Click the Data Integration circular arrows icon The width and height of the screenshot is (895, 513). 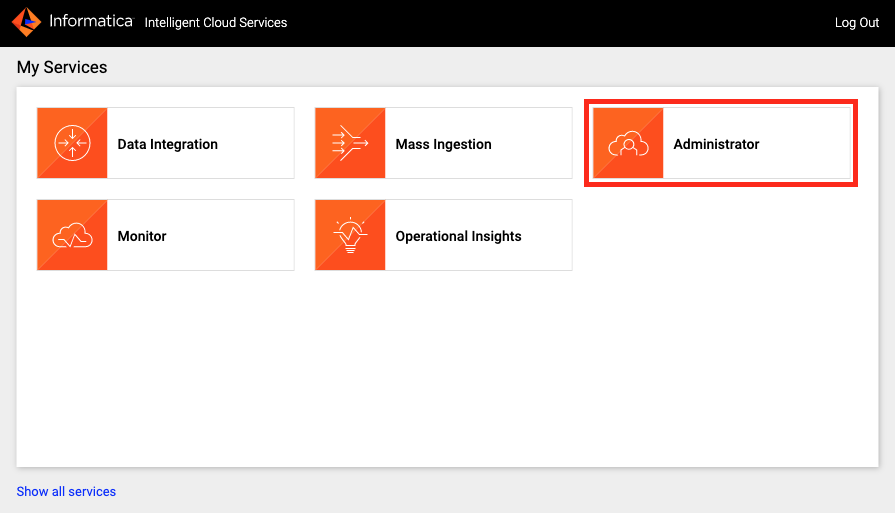click(72, 144)
